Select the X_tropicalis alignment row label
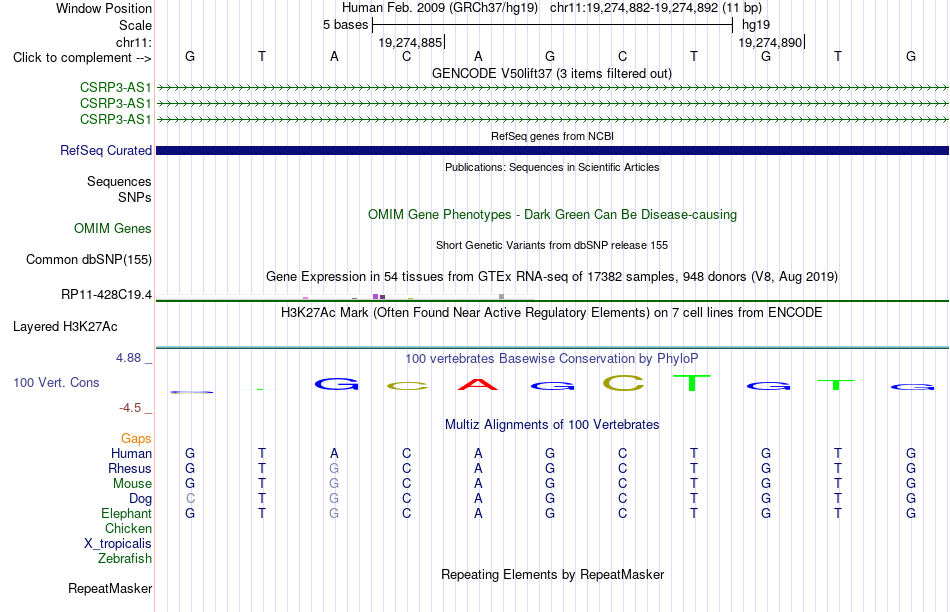This screenshot has width=950, height=612. 118,544
